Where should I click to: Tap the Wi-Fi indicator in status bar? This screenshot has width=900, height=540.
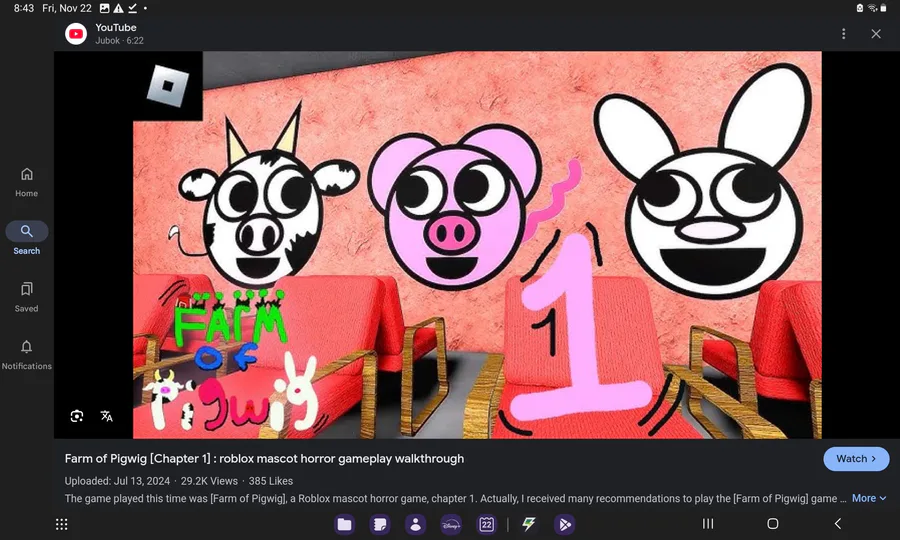pyautogui.click(x=872, y=8)
